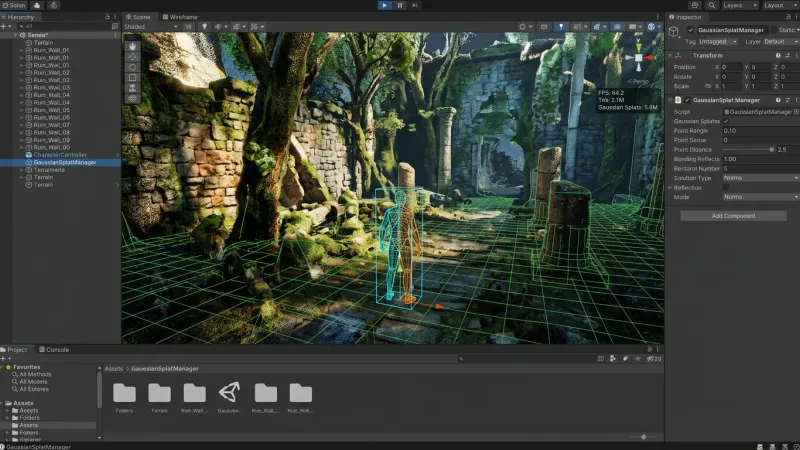Click the Add Component button
800x450 pixels.
[x=733, y=216]
